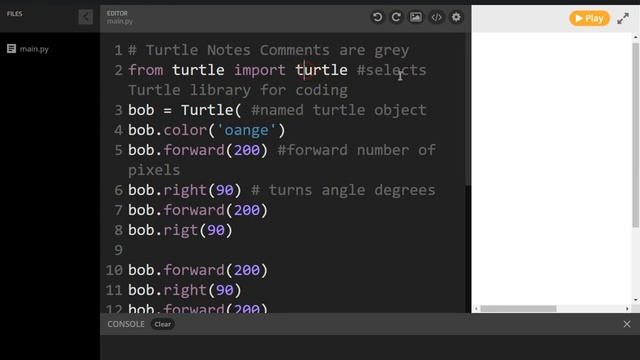Click 'bob.forward(200)' on line 7

click(x=198, y=210)
